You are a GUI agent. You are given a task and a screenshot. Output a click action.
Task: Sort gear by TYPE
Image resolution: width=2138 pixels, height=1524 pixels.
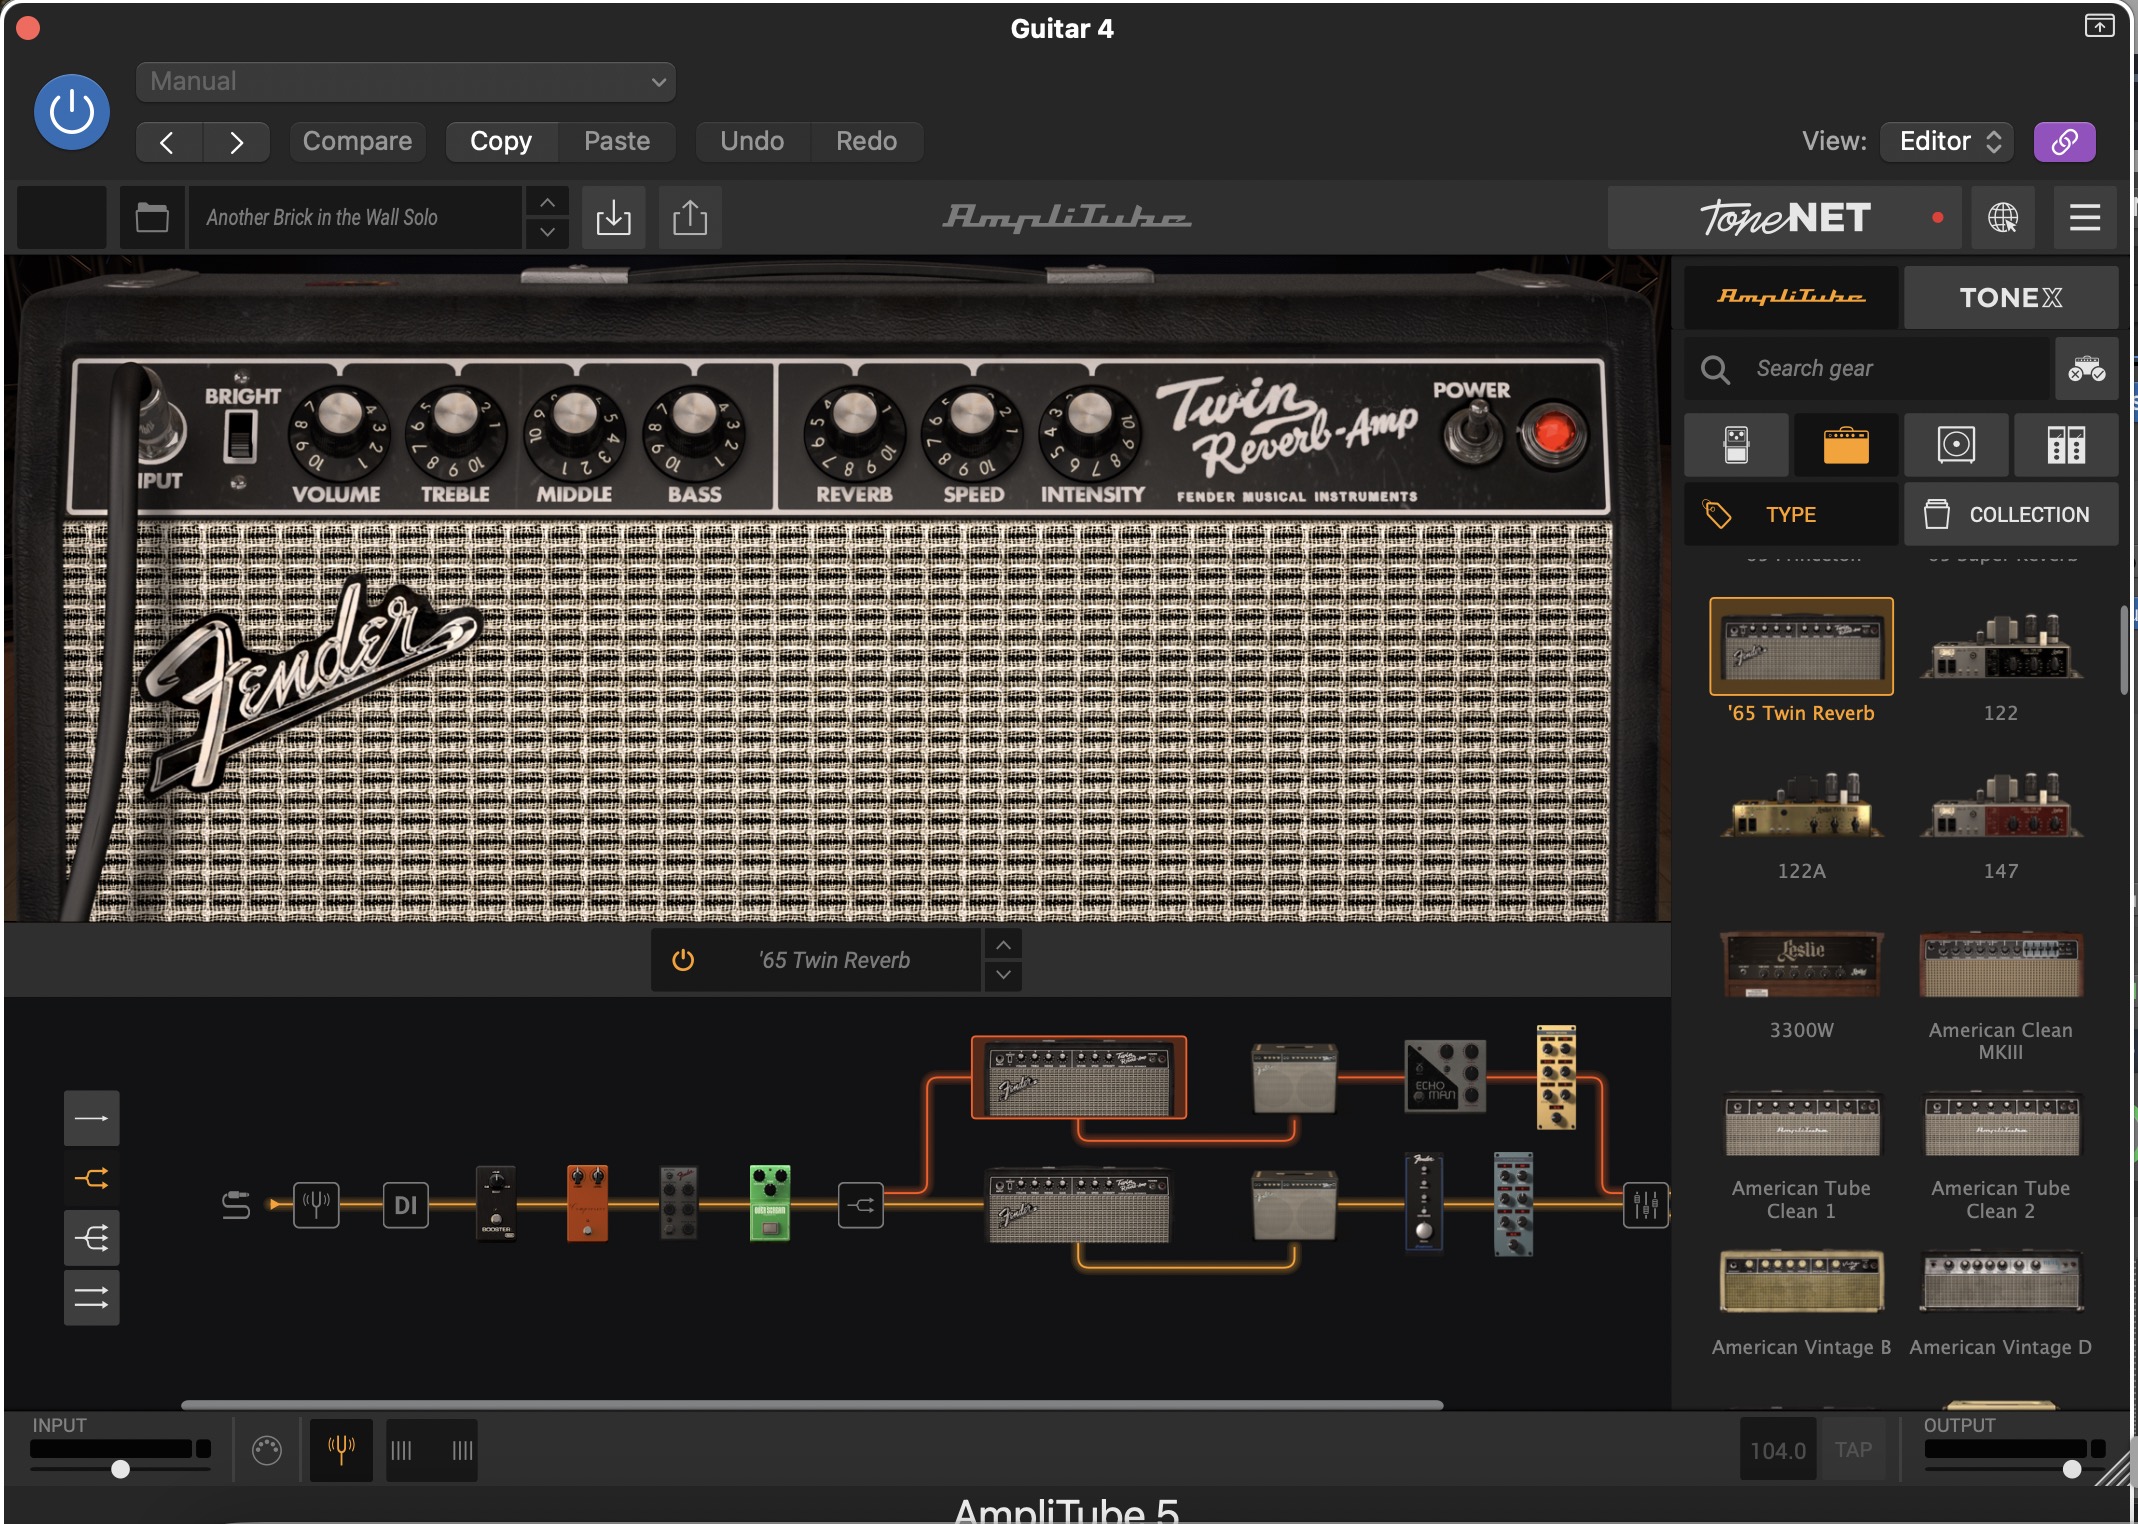(1791, 514)
